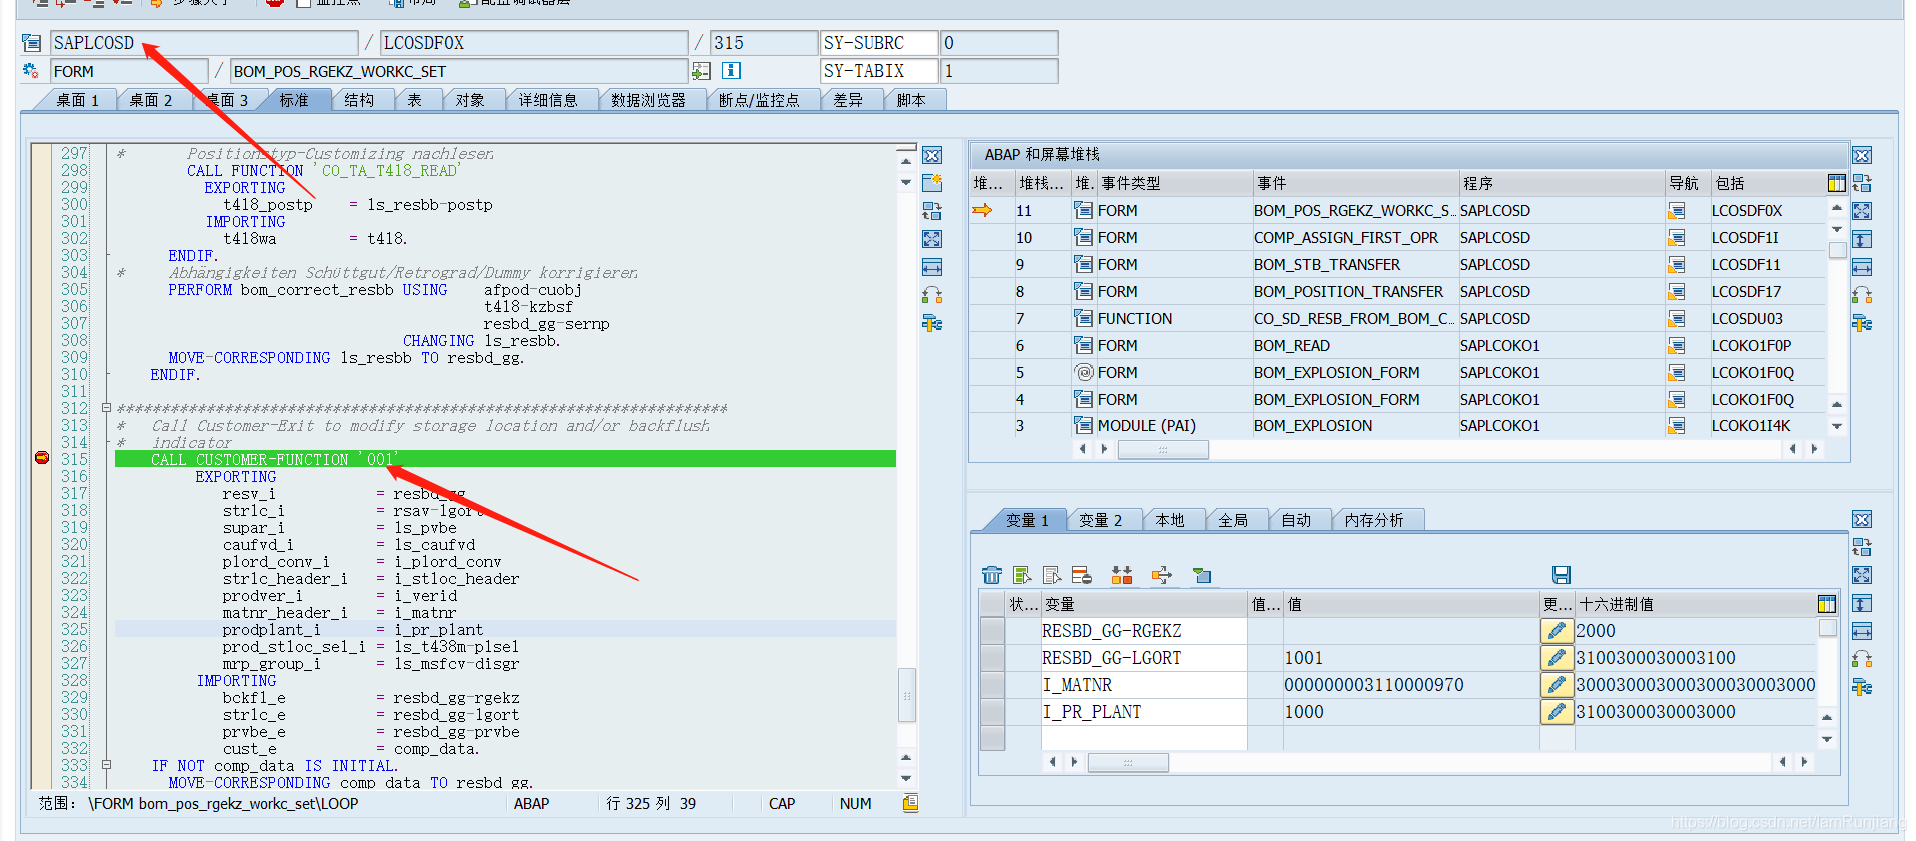
Task: Click the 事件类型 column header in the stack table
Action: pyautogui.click(x=1175, y=183)
